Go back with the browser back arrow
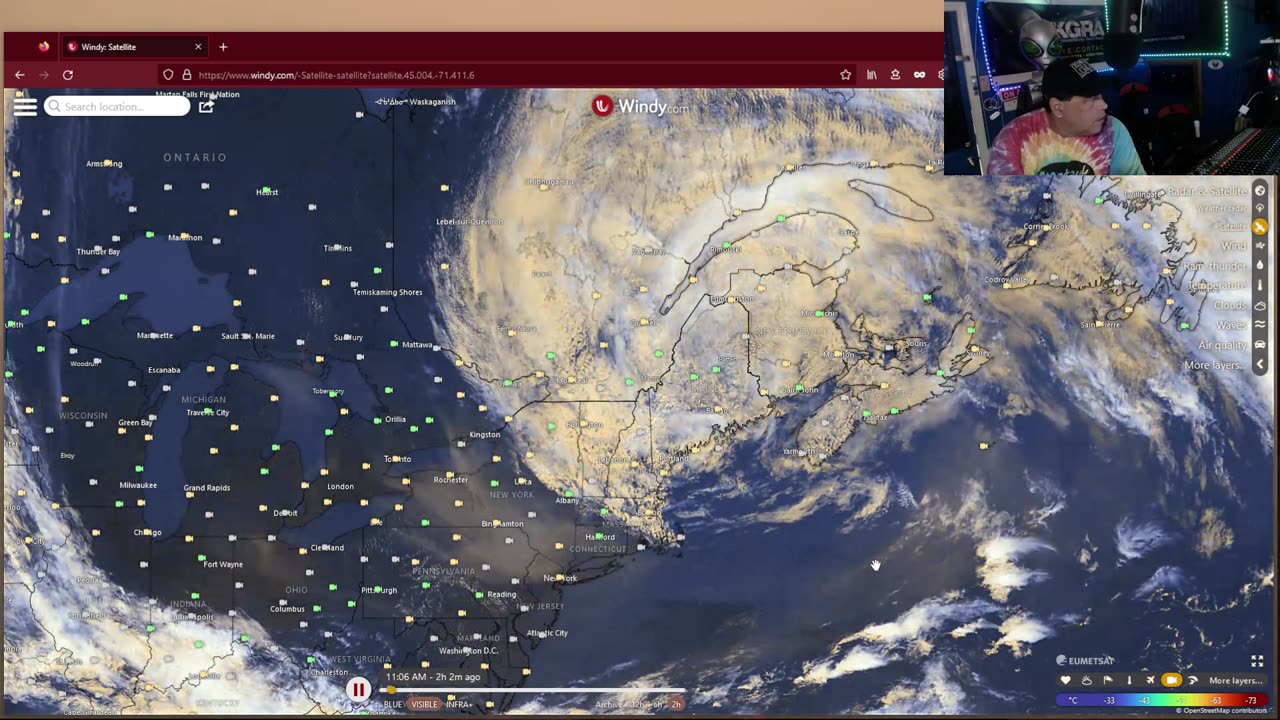Image resolution: width=1280 pixels, height=720 pixels. 20,75
